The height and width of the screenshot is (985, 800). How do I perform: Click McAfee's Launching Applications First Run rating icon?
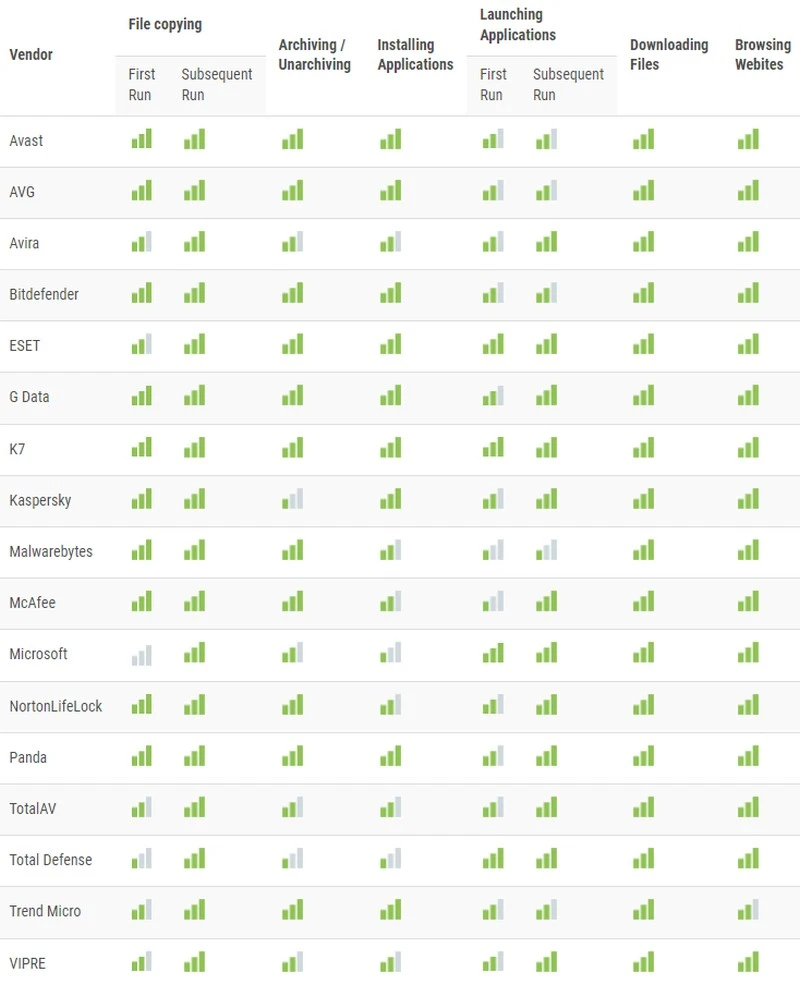(x=492, y=603)
